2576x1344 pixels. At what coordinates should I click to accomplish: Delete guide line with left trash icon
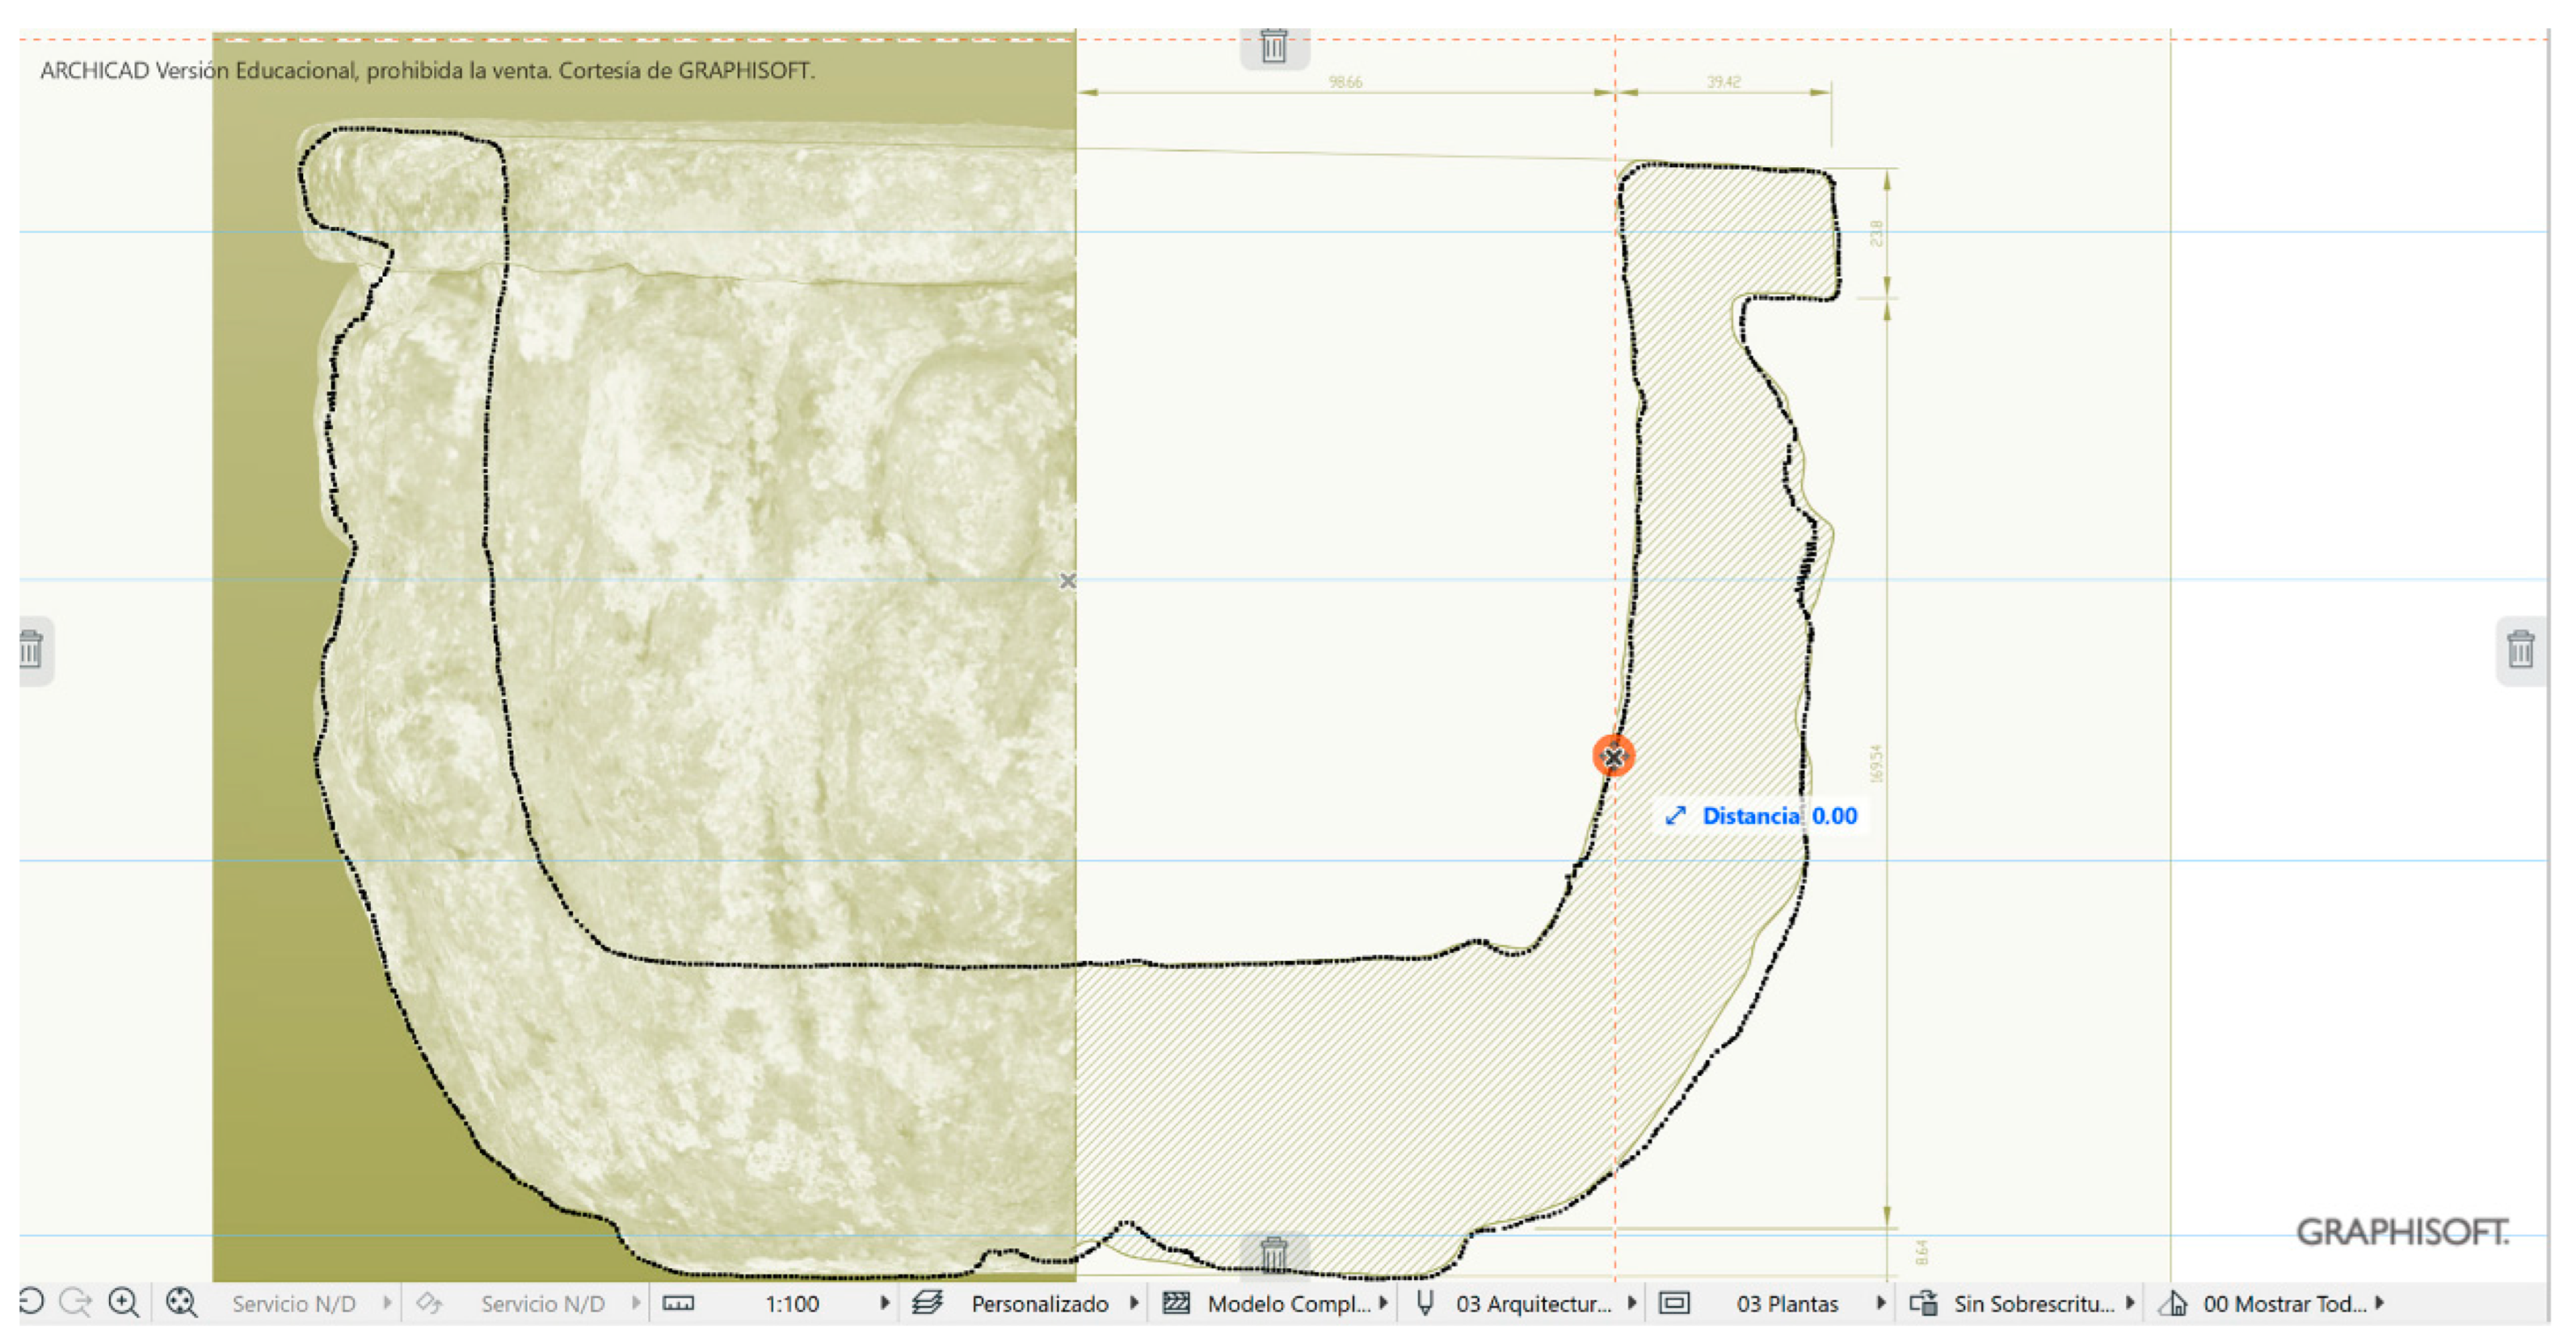pyautogui.click(x=31, y=650)
